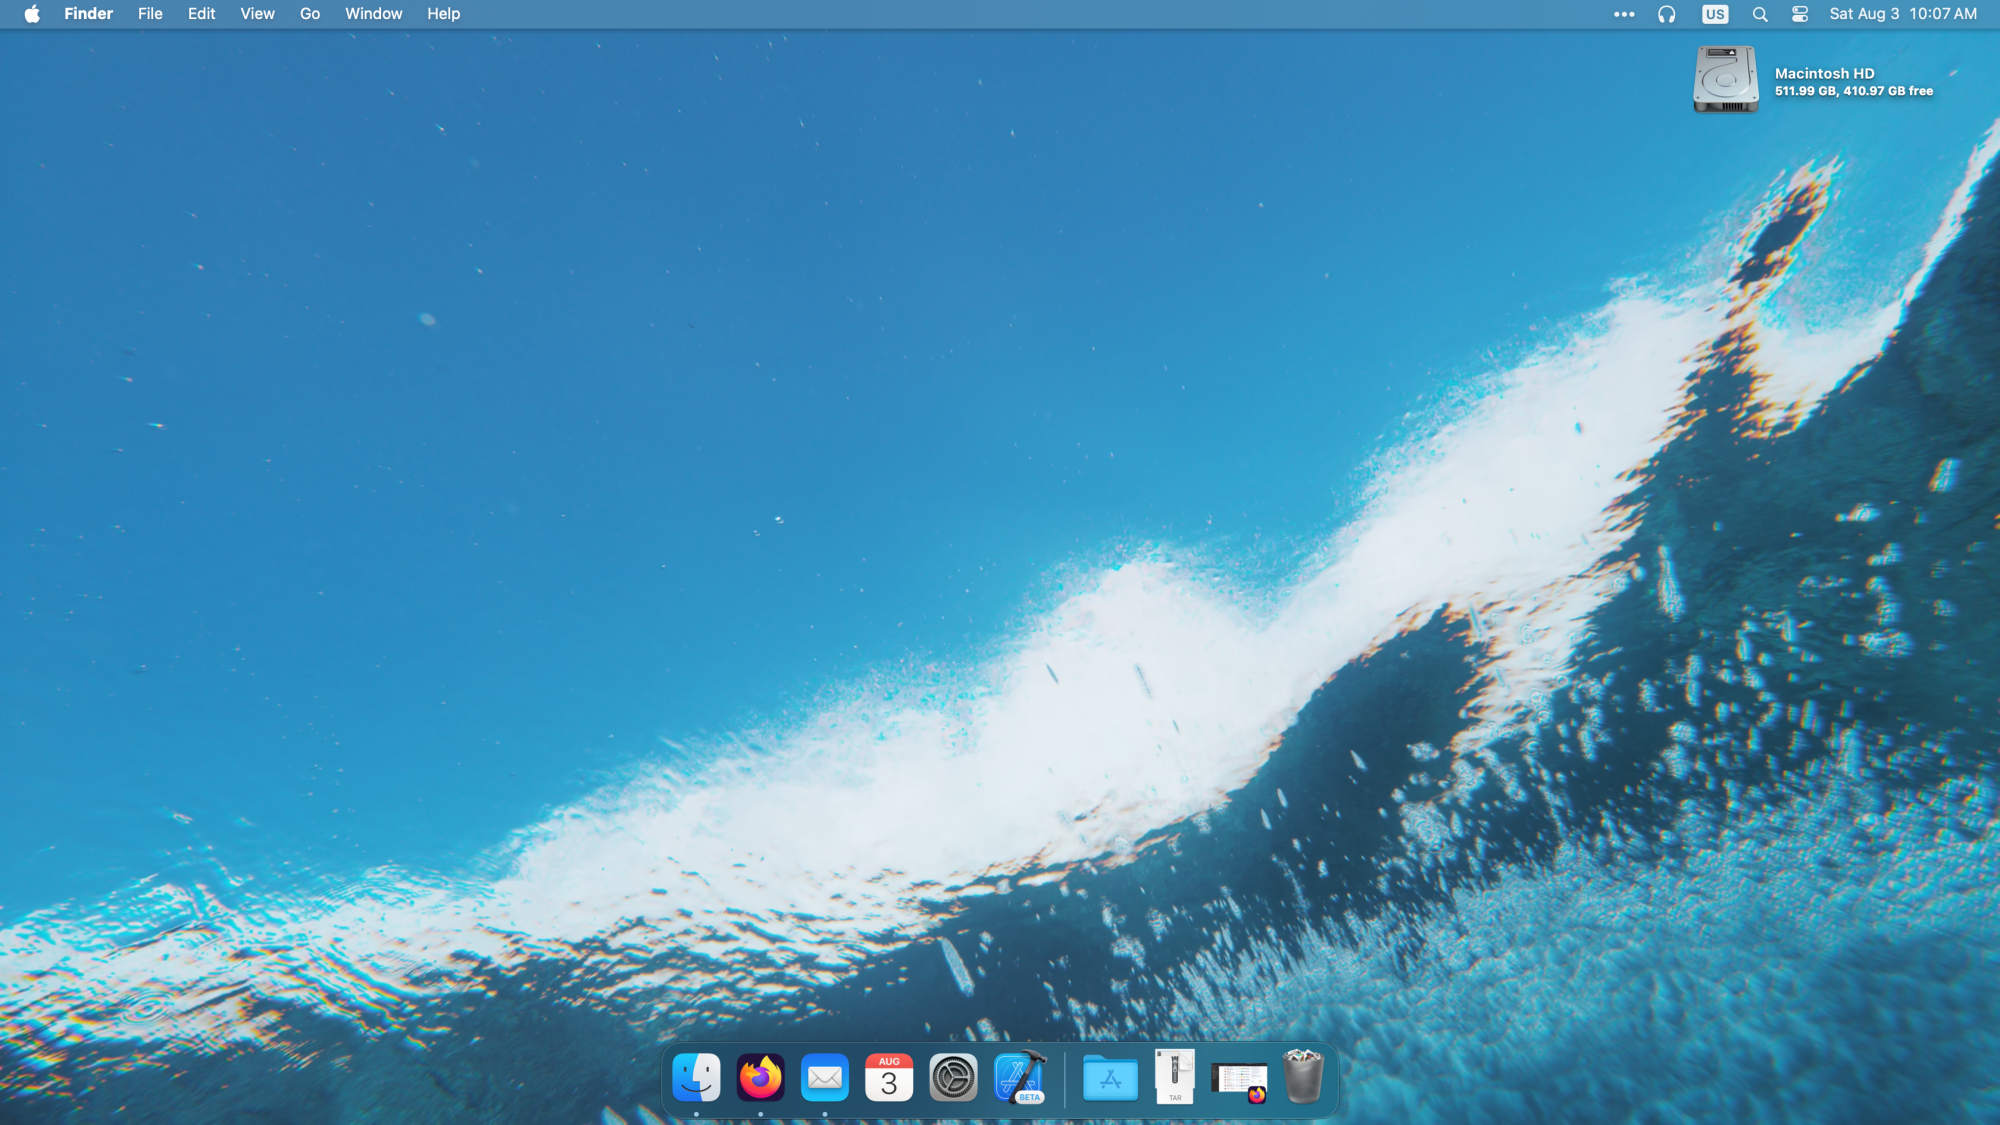Open the Apple menu
This screenshot has width=2000, height=1125.
[x=32, y=14]
